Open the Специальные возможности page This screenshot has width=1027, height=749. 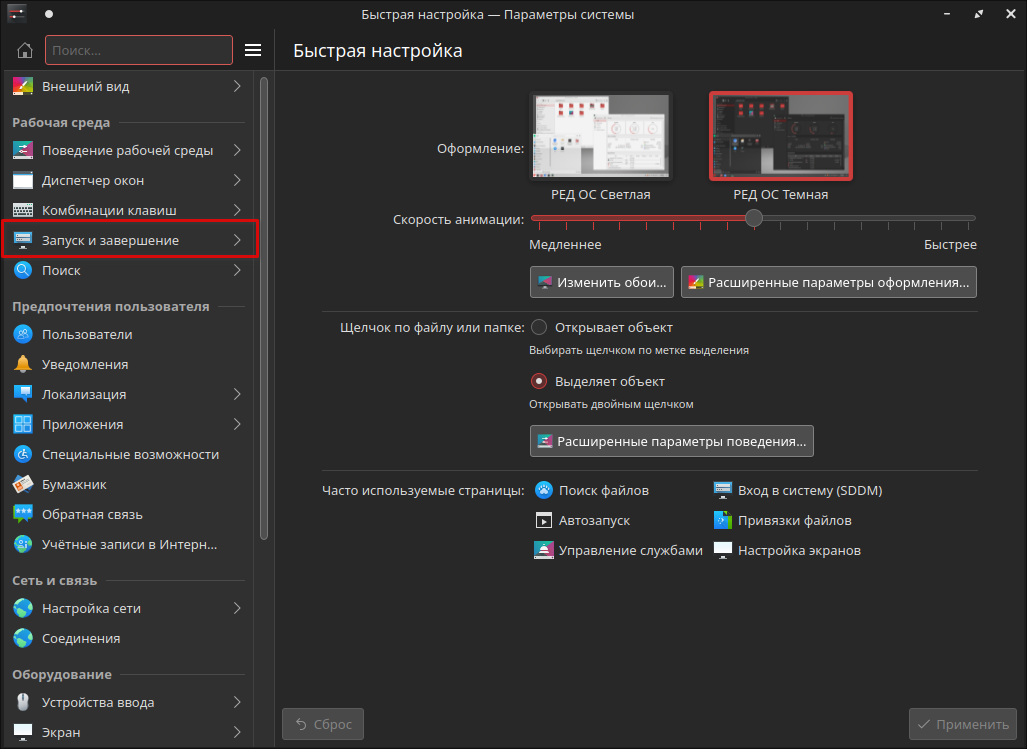129,454
